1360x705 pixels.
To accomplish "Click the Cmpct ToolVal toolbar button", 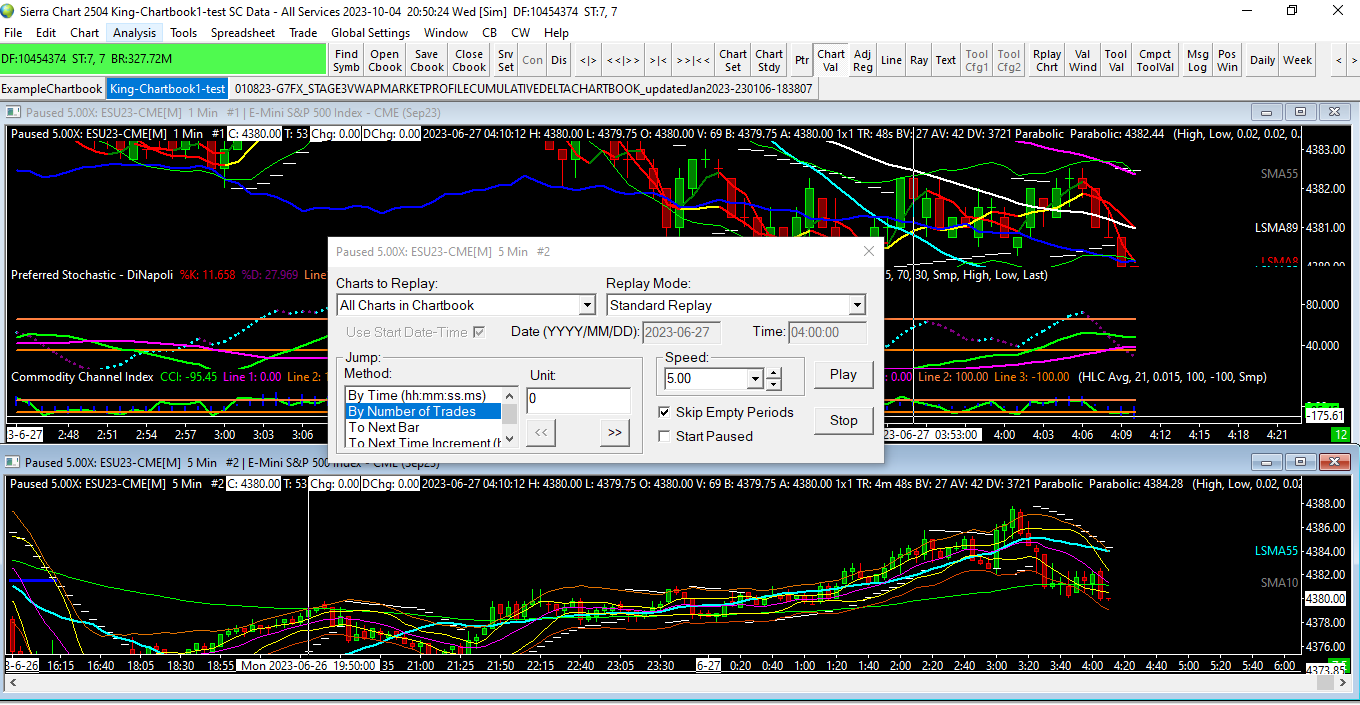I will (x=1155, y=60).
